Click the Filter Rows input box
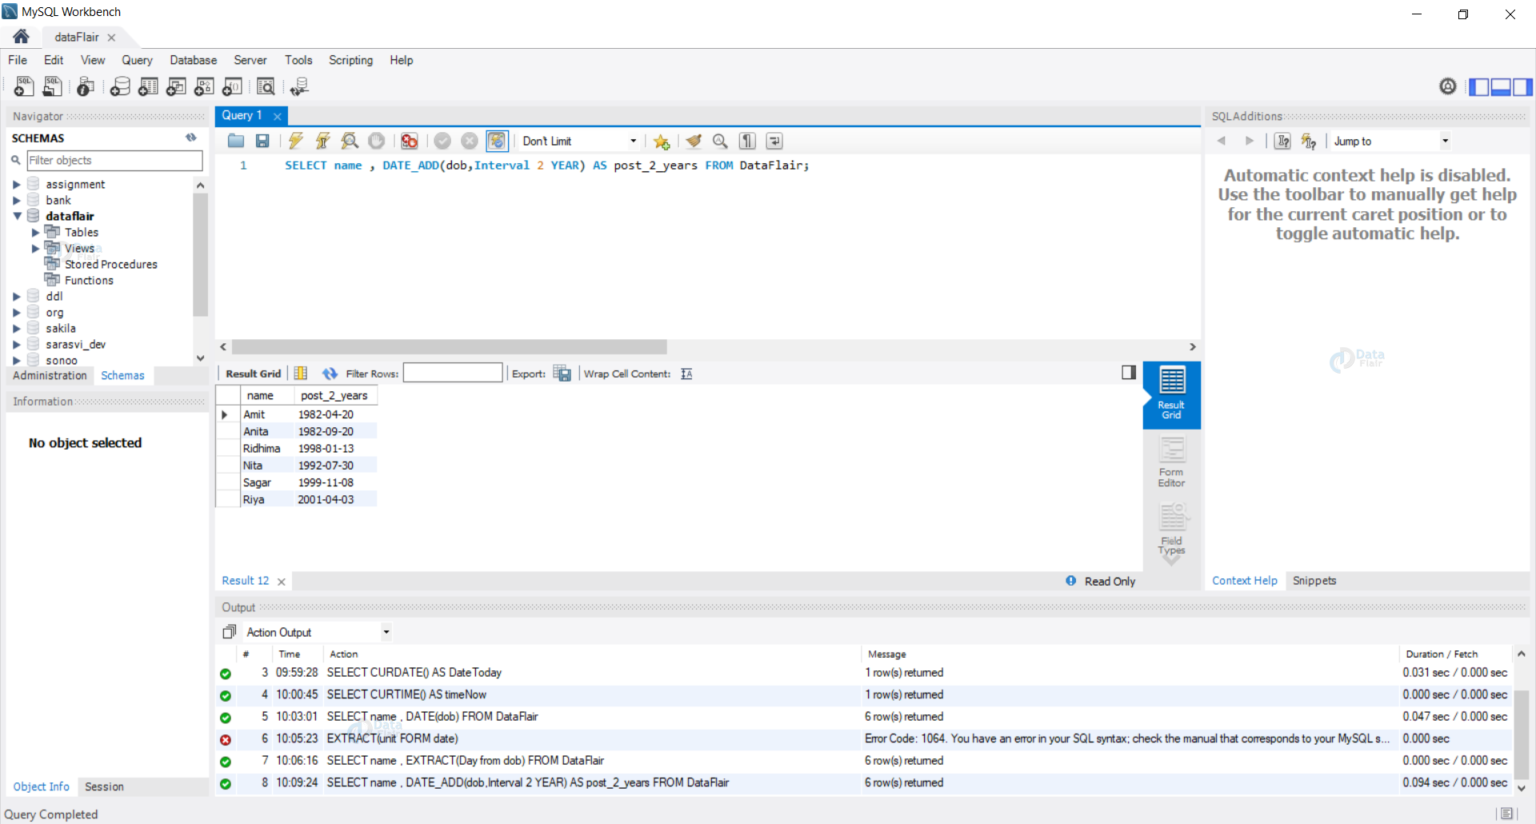1536x824 pixels. point(453,373)
